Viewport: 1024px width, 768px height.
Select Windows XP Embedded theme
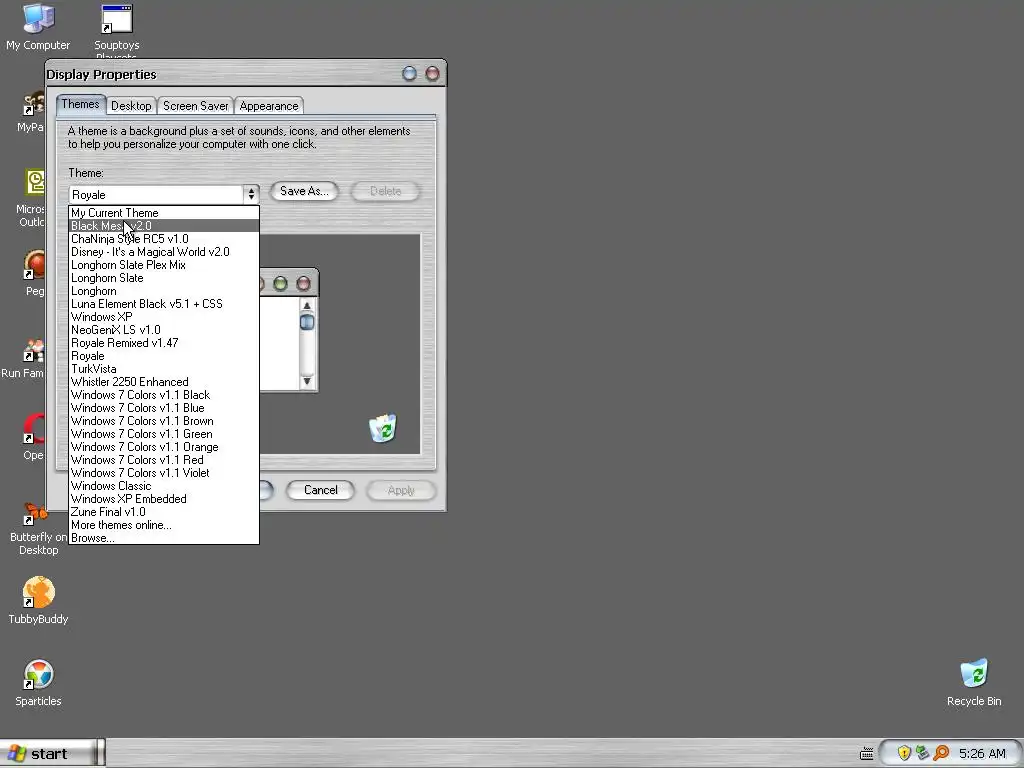[x=164, y=499]
